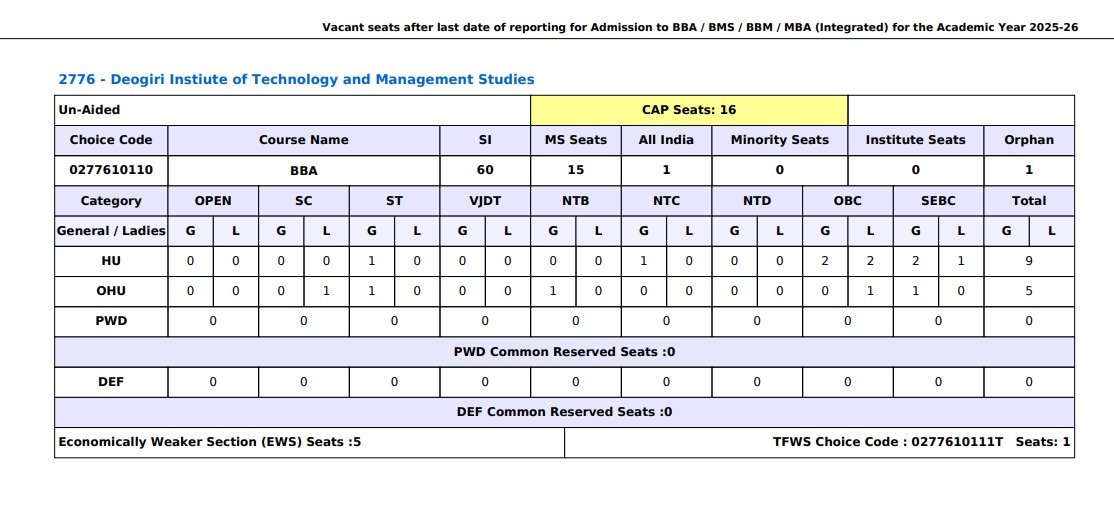Click the Orphan column header

1029,140
